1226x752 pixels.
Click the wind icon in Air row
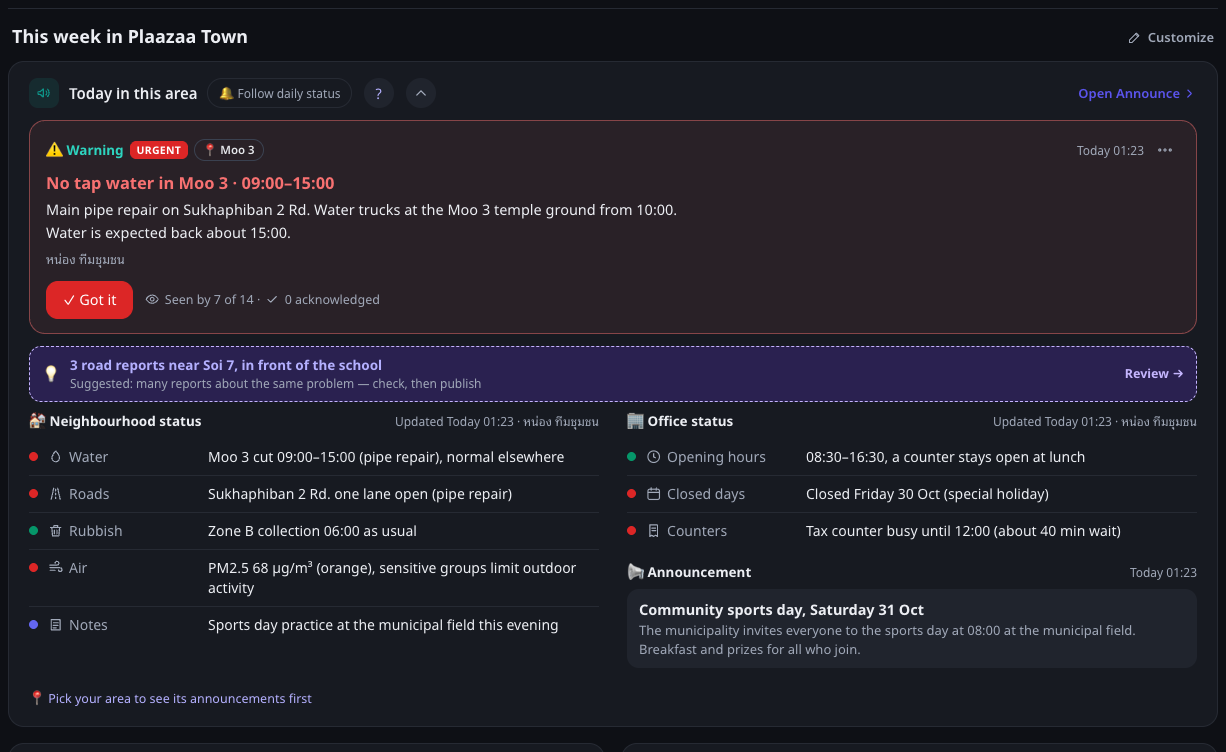(x=56, y=567)
